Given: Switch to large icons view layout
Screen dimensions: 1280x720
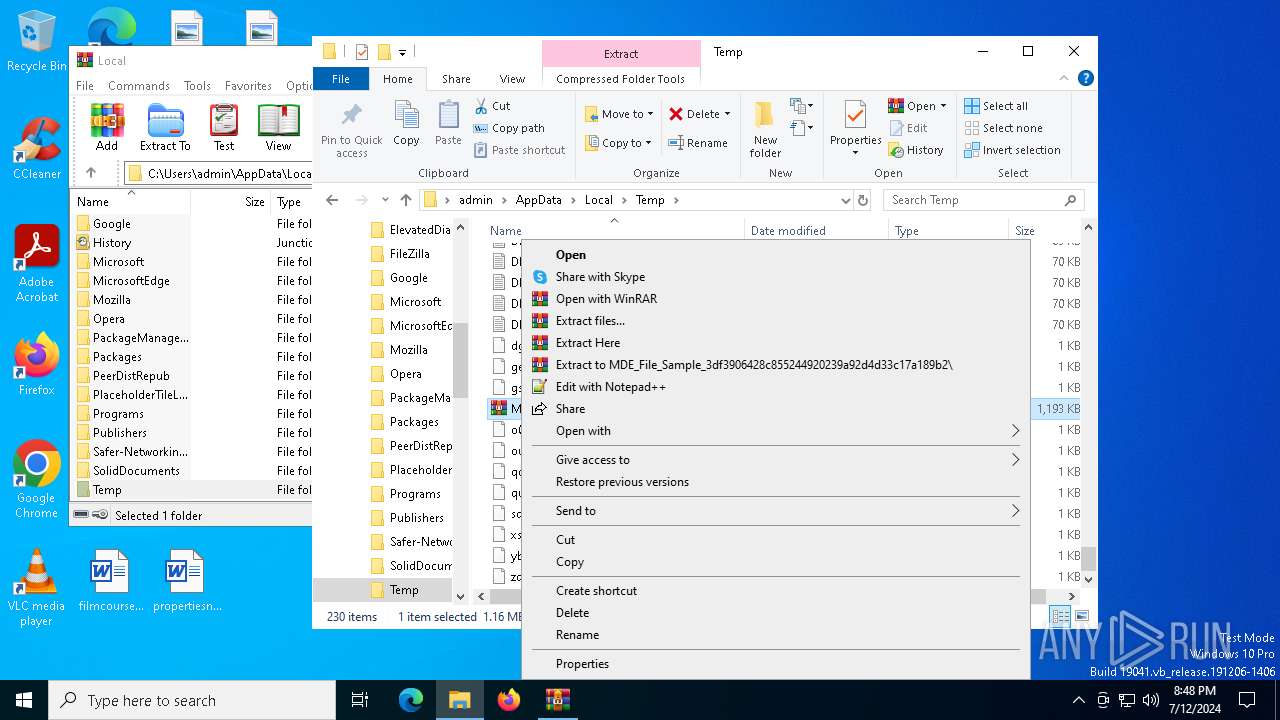Looking at the screenshot, I should tap(1082, 616).
